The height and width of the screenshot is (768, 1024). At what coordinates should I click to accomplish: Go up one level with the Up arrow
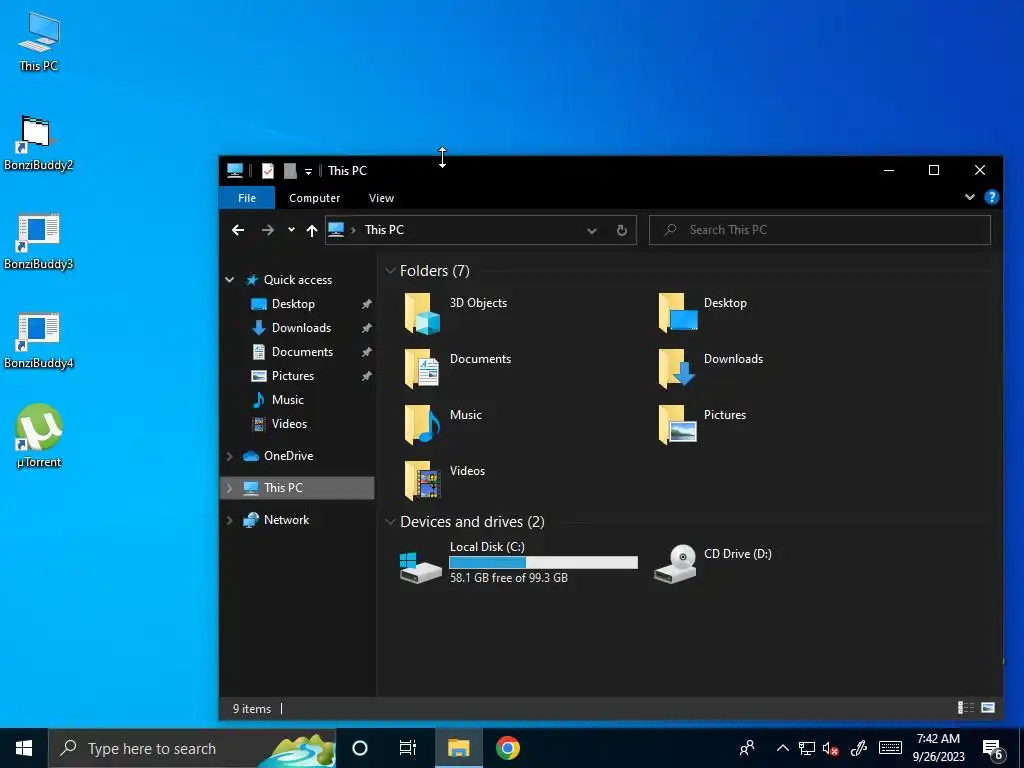pos(312,230)
